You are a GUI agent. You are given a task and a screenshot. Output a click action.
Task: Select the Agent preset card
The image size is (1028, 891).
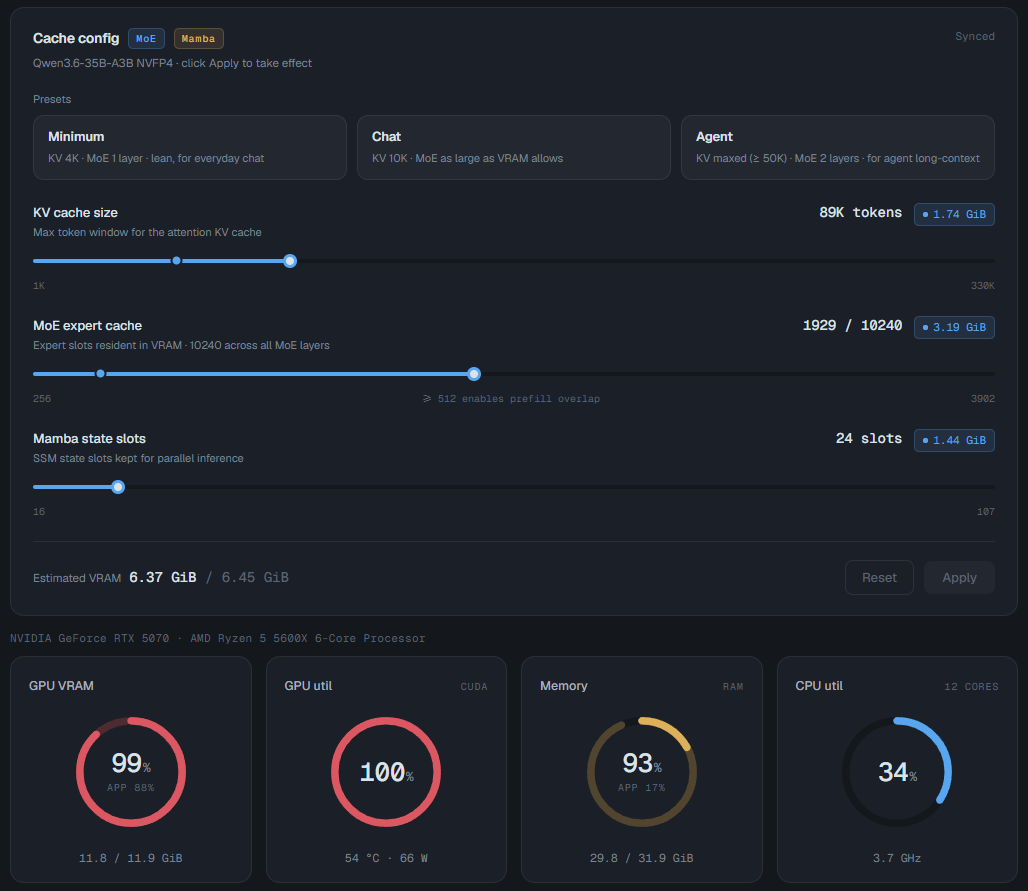click(x=837, y=148)
